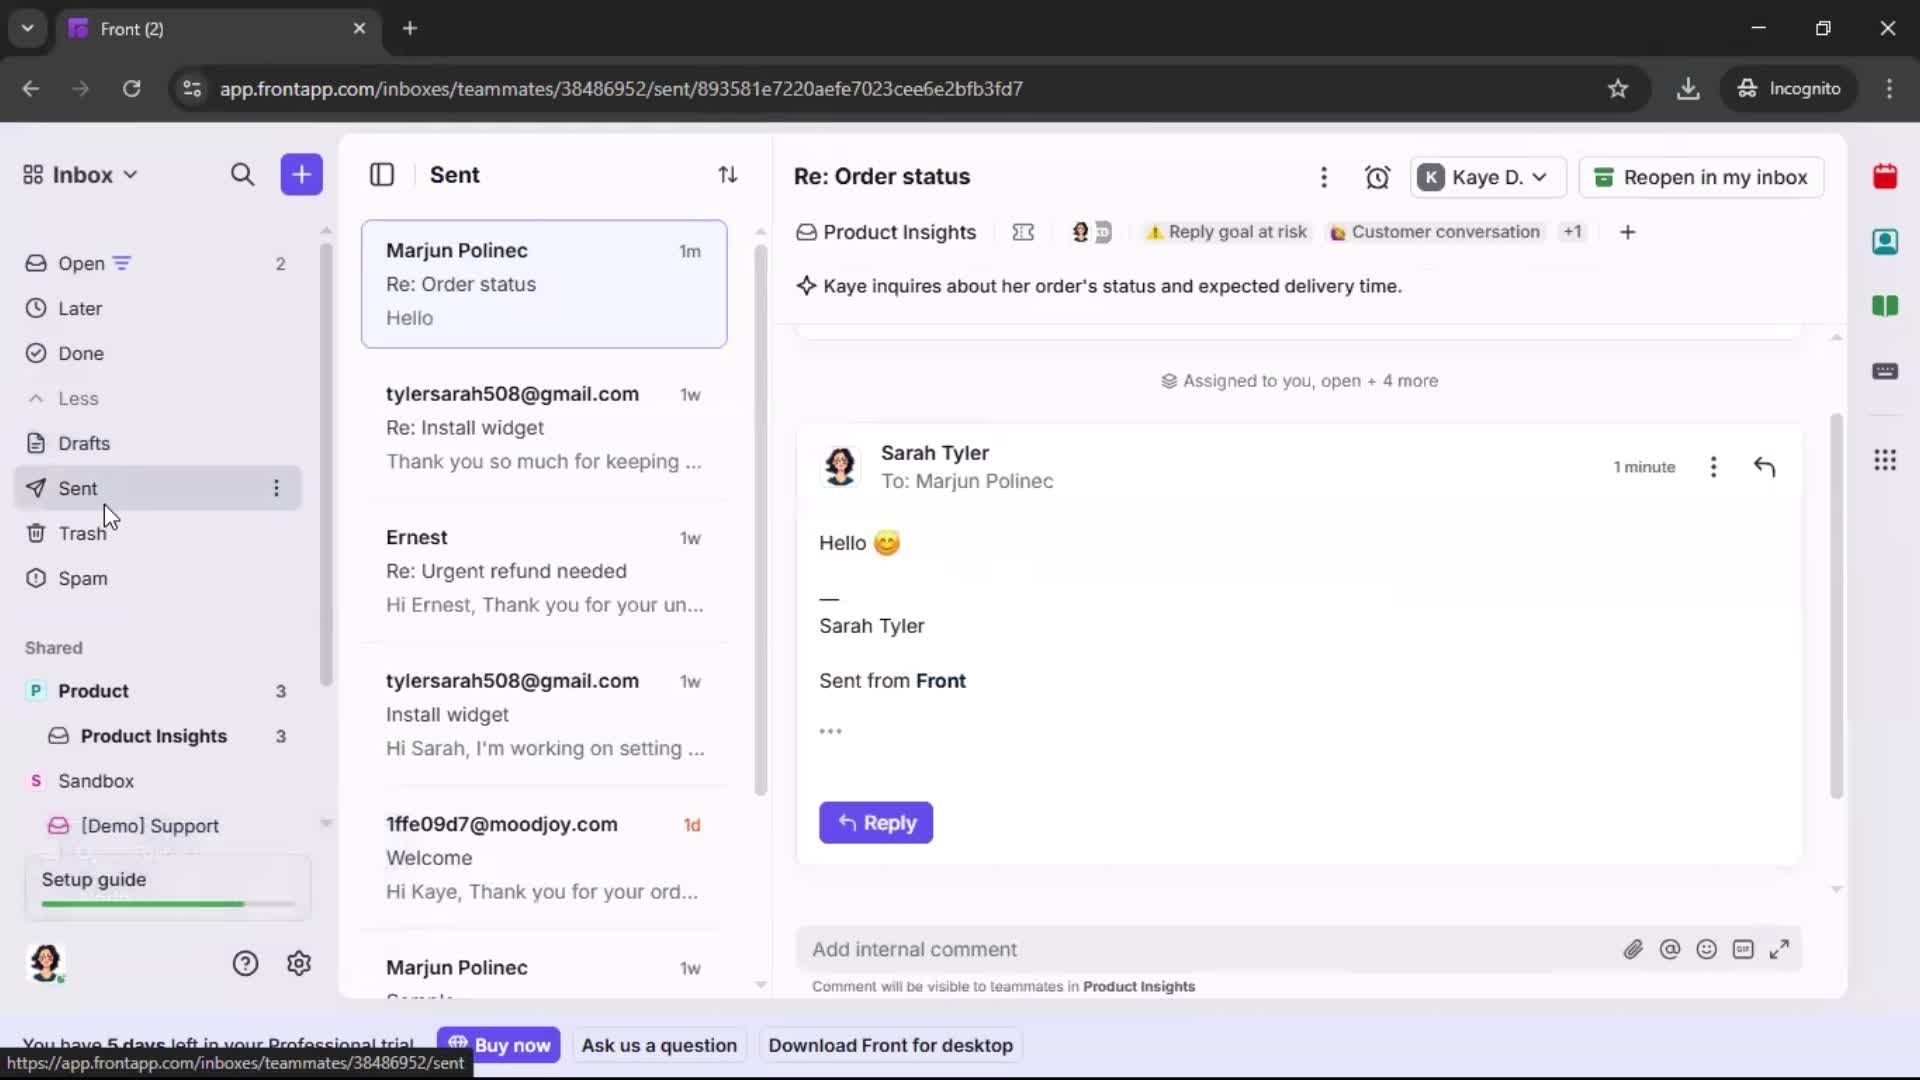Attach a file to the internal comment
1920x1080 pixels.
1634,949
